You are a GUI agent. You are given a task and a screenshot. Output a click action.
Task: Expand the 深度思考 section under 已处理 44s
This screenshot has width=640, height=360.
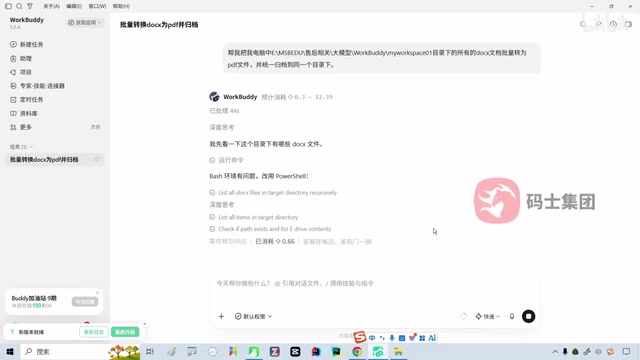pos(222,127)
